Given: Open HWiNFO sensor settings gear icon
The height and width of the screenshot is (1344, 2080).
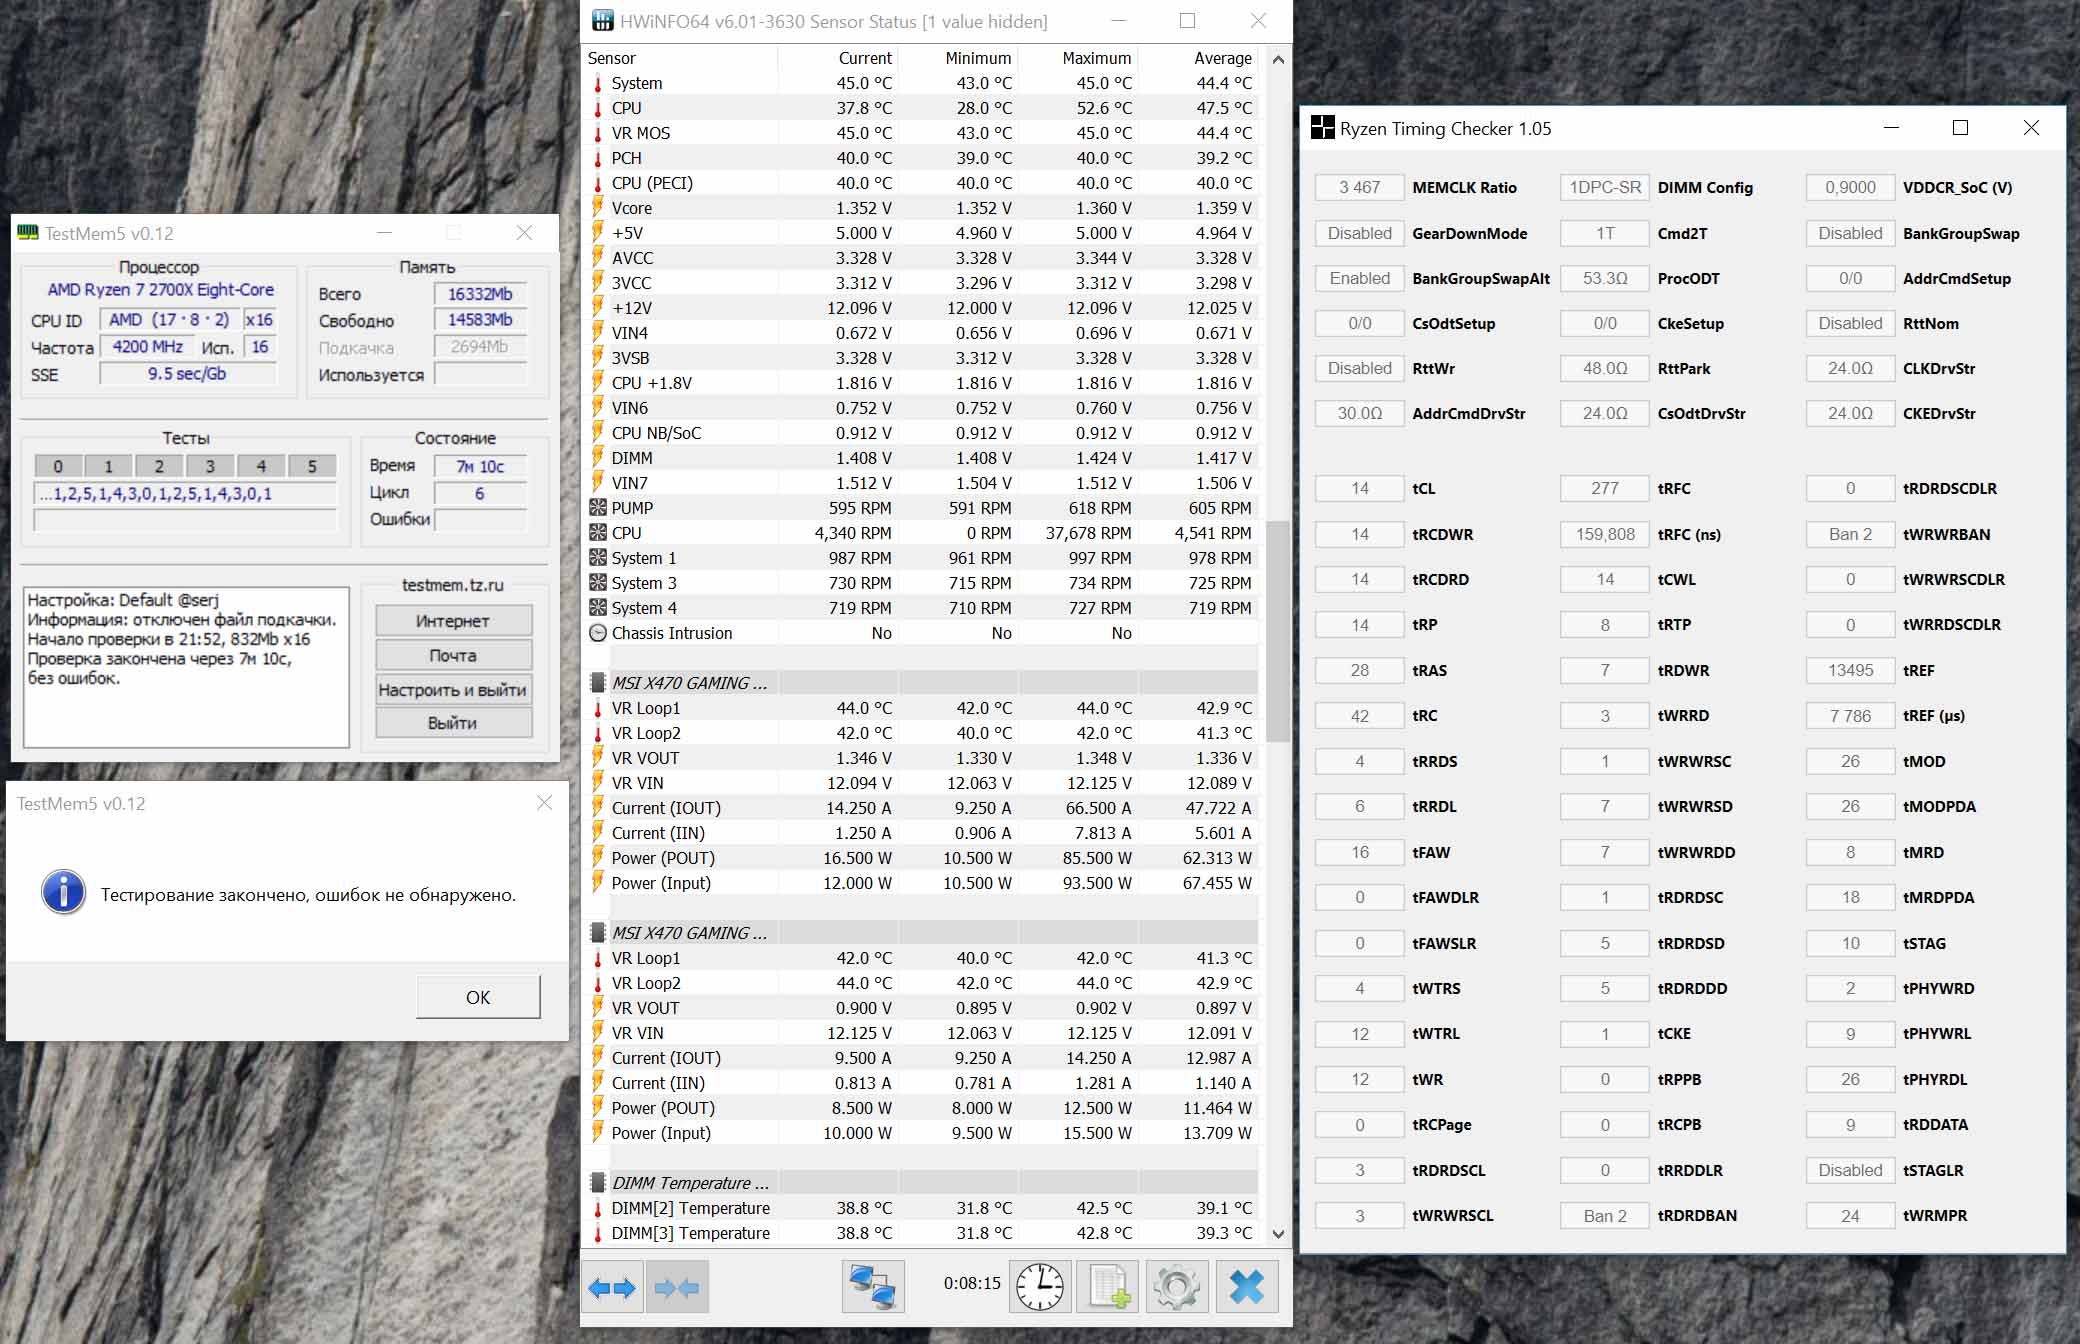Looking at the screenshot, I should pyautogui.click(x=1176, y=1287).
